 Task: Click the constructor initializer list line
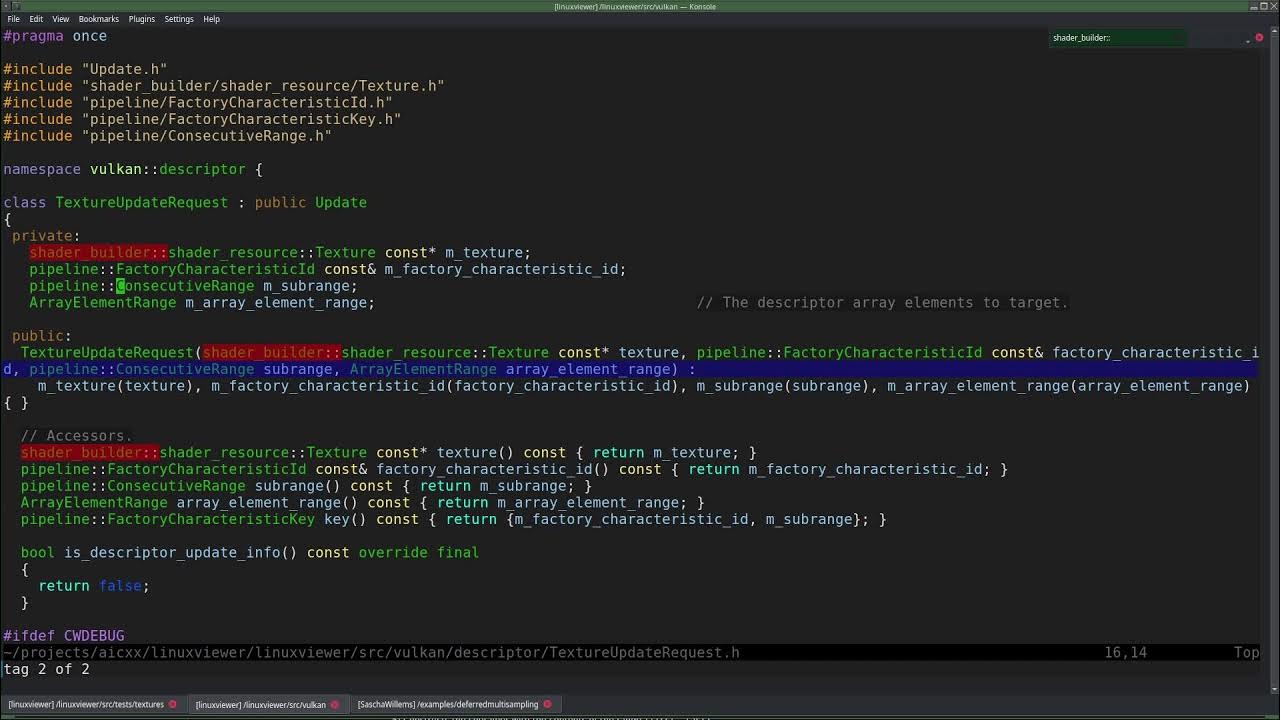coord(644,386)
